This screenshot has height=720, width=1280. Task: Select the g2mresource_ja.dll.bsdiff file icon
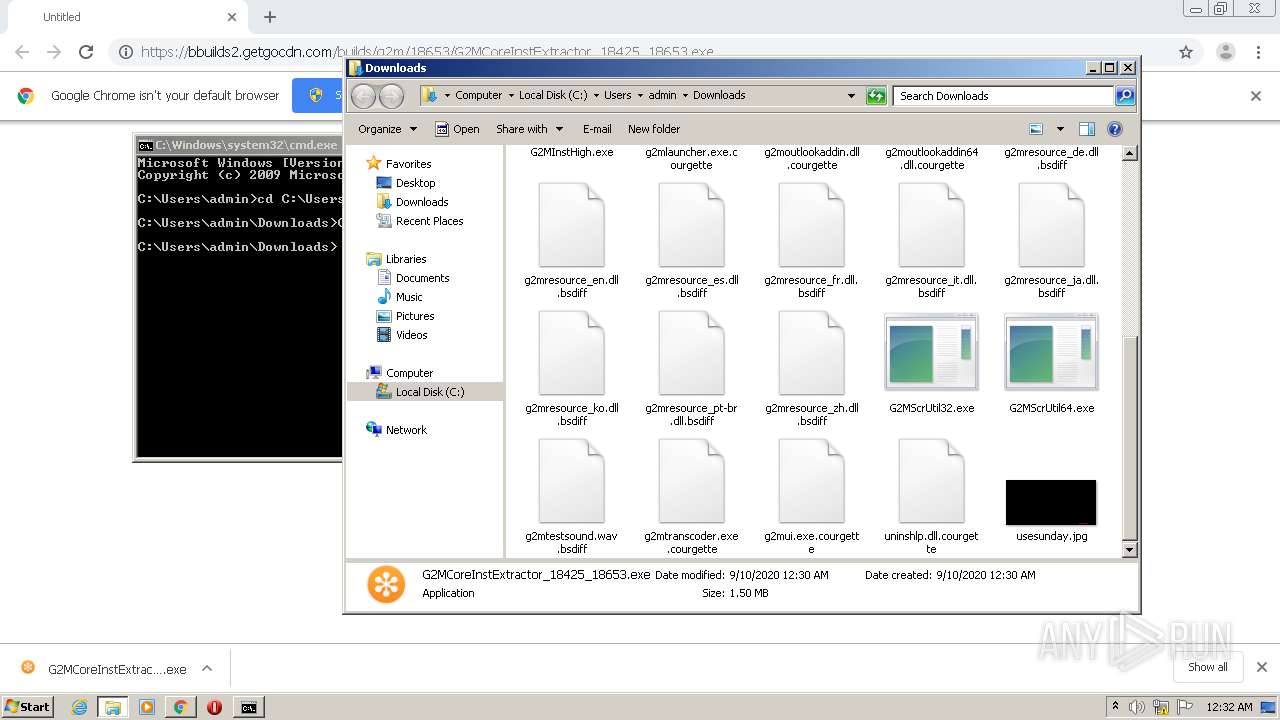(x=1051, y=225)
